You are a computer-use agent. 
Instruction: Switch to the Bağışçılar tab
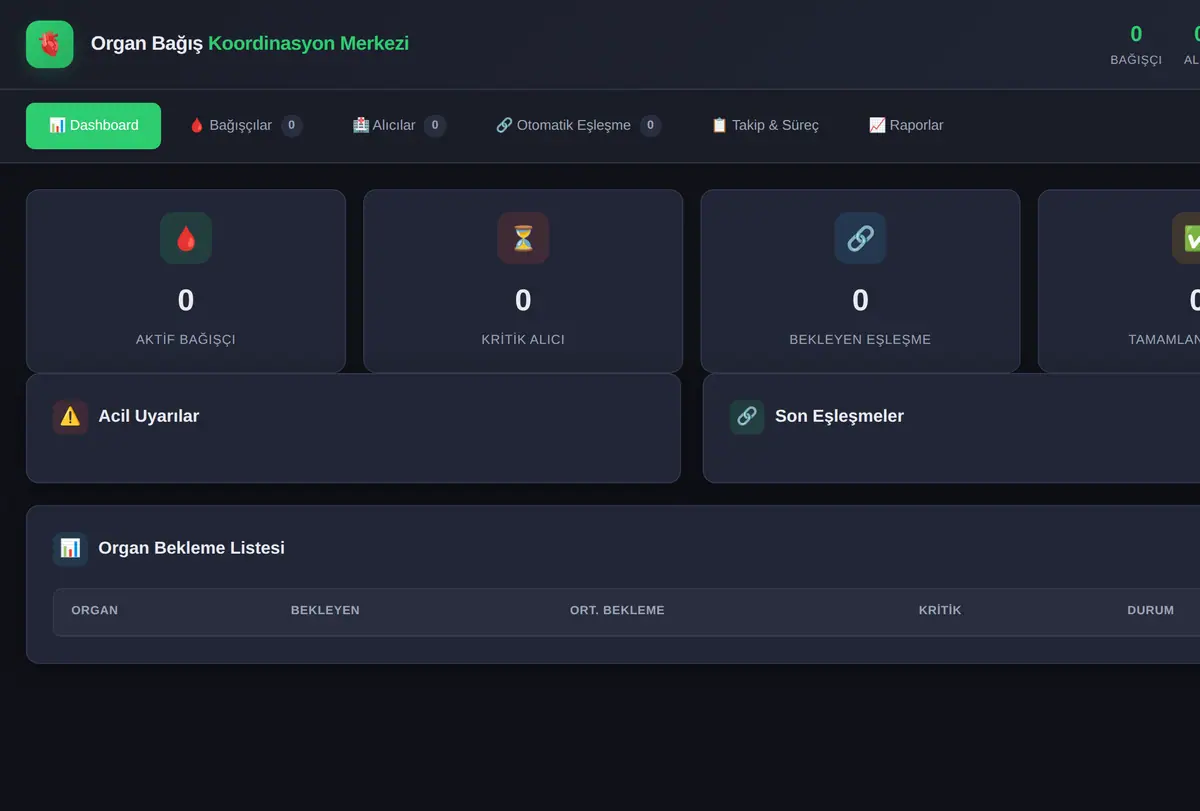click(x=245, y=126)
